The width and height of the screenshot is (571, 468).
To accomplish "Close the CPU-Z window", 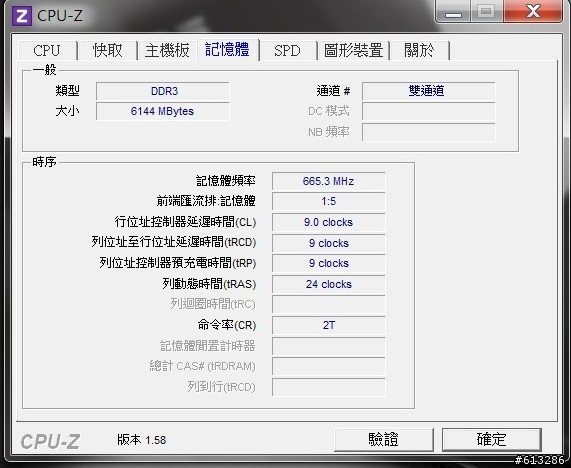I will point(533,12).
